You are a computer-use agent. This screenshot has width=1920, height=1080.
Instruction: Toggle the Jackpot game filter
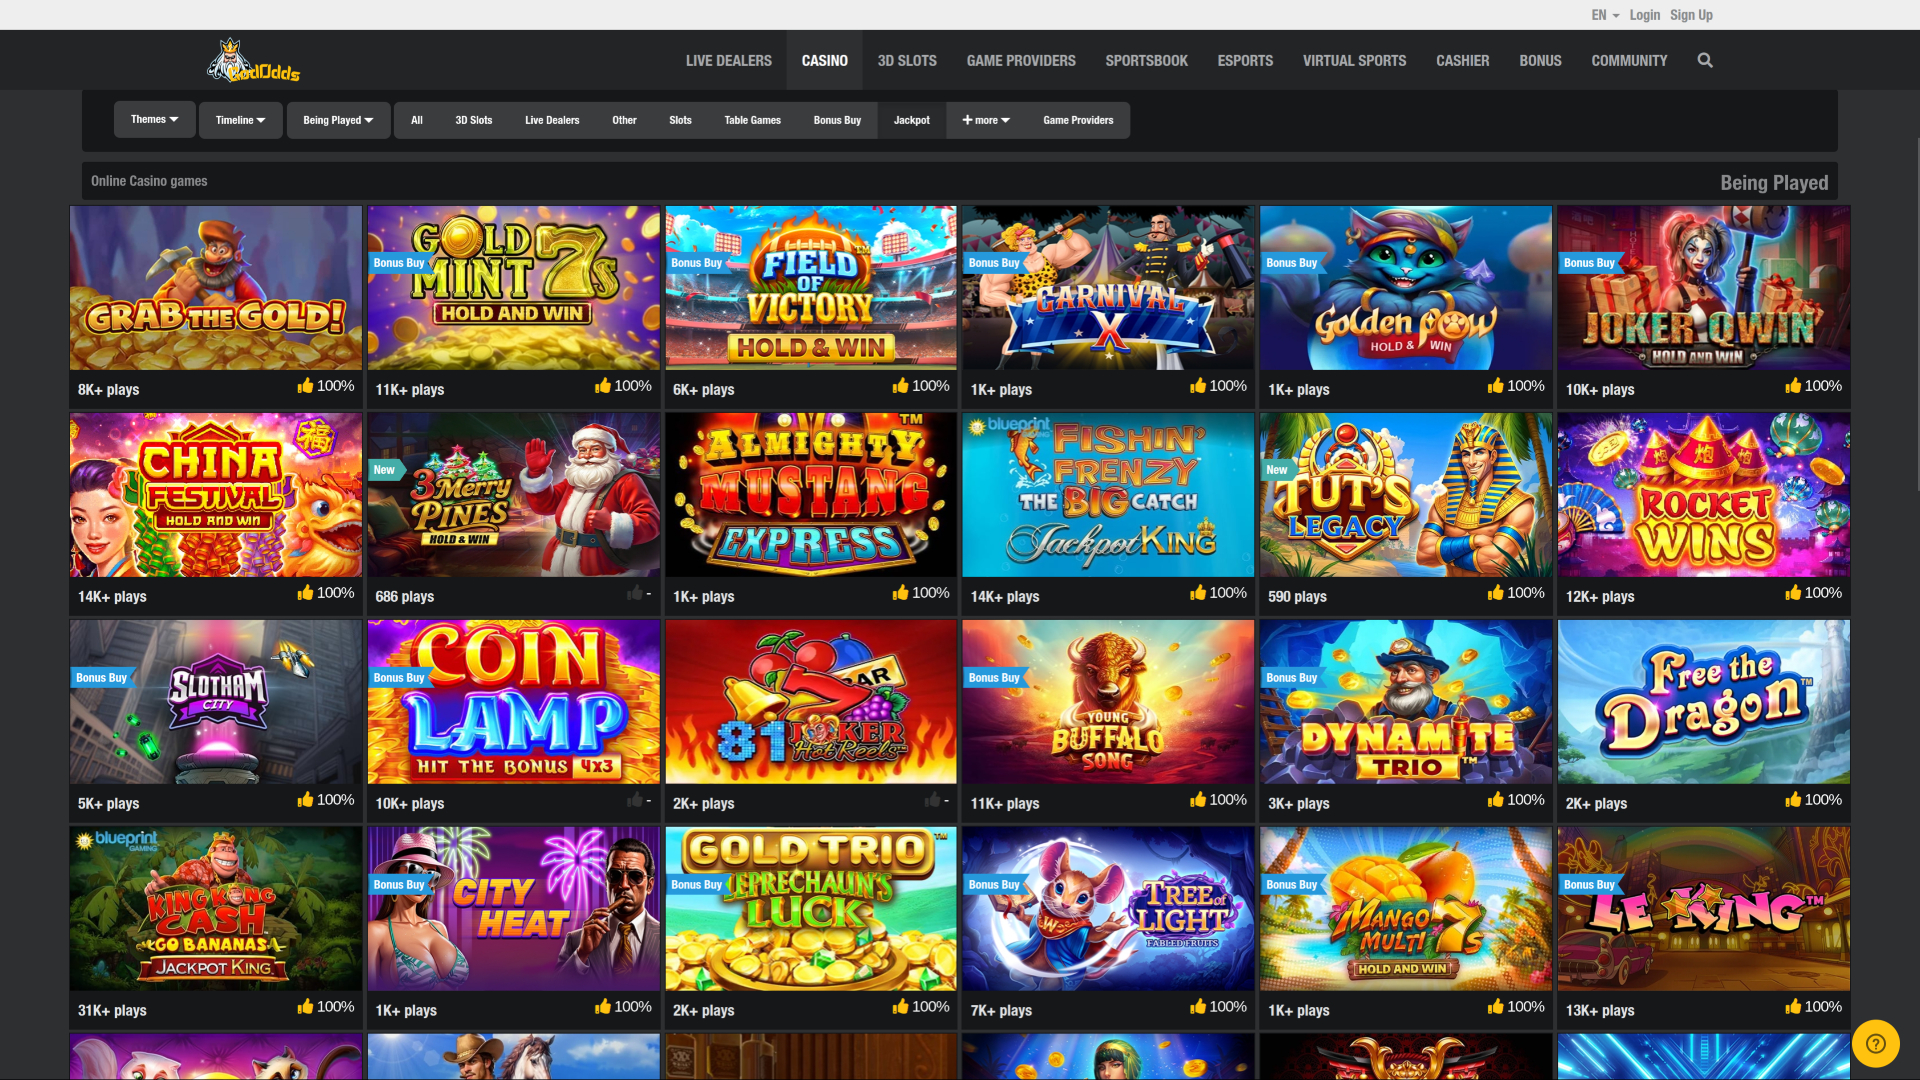(x=911, y=120)
